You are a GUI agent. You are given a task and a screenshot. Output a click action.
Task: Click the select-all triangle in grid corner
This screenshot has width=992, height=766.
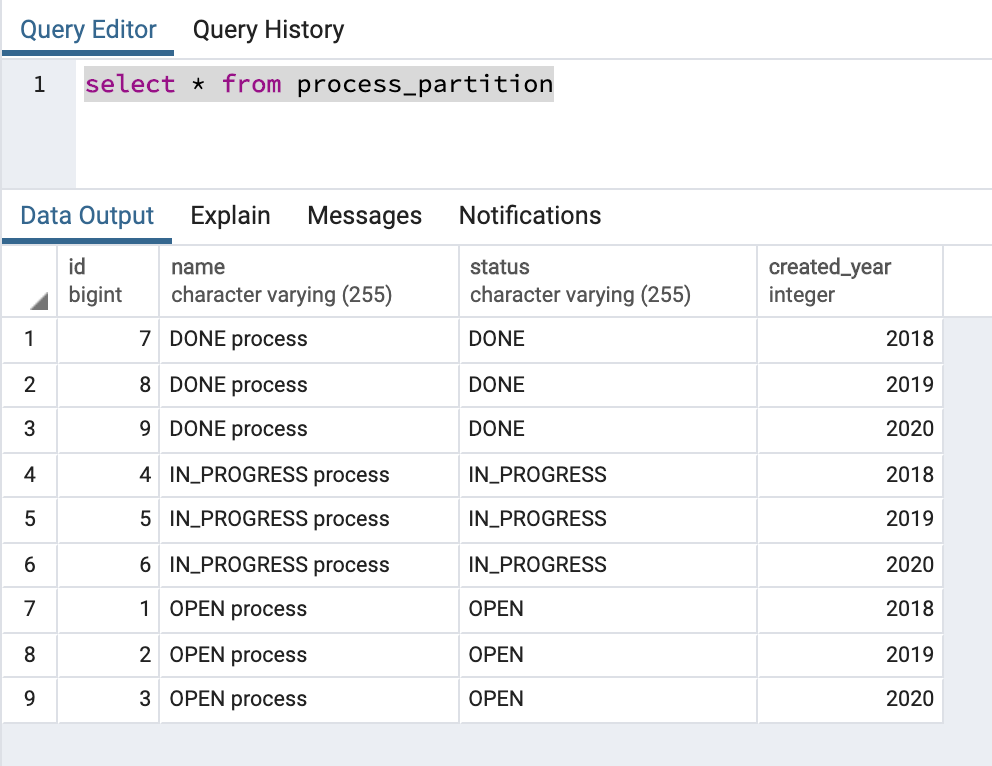click(37, 301)
